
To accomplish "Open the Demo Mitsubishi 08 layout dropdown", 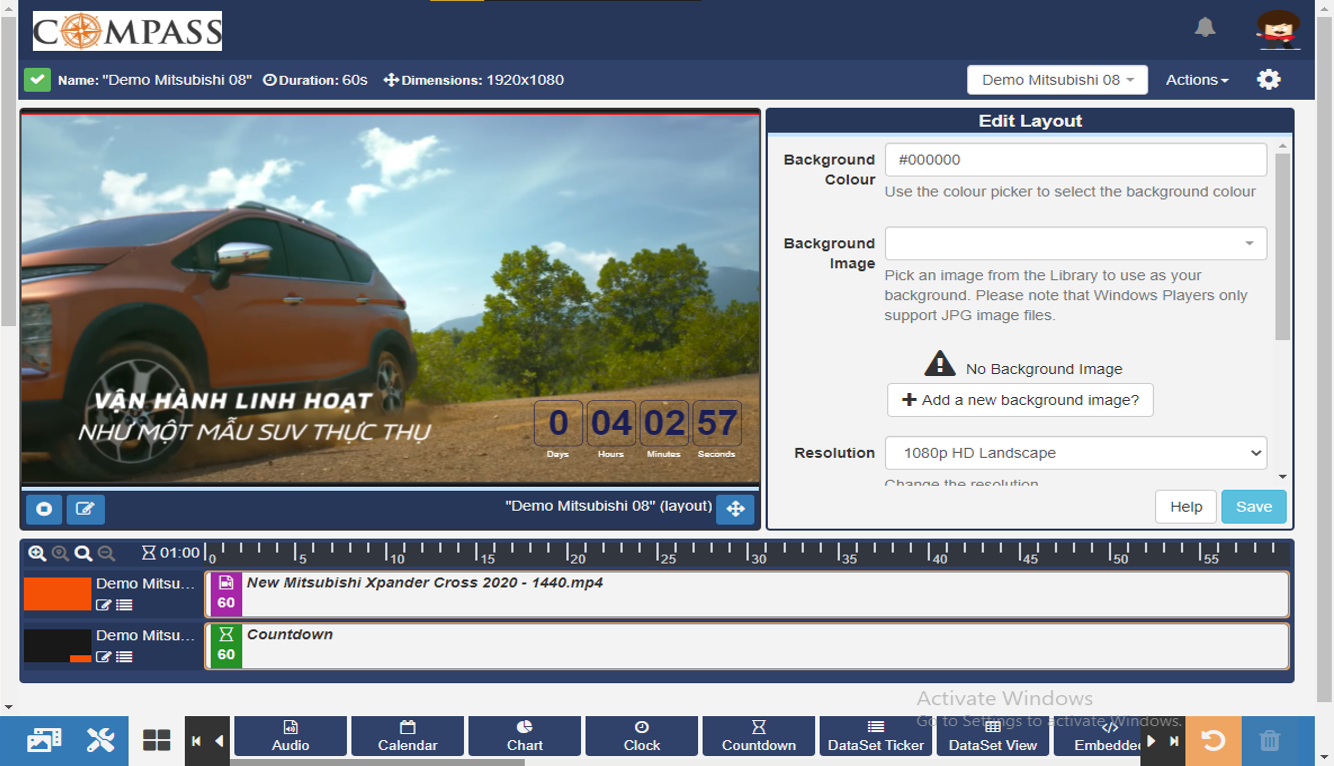I will pyautogui.click(x=1057, y=80).
